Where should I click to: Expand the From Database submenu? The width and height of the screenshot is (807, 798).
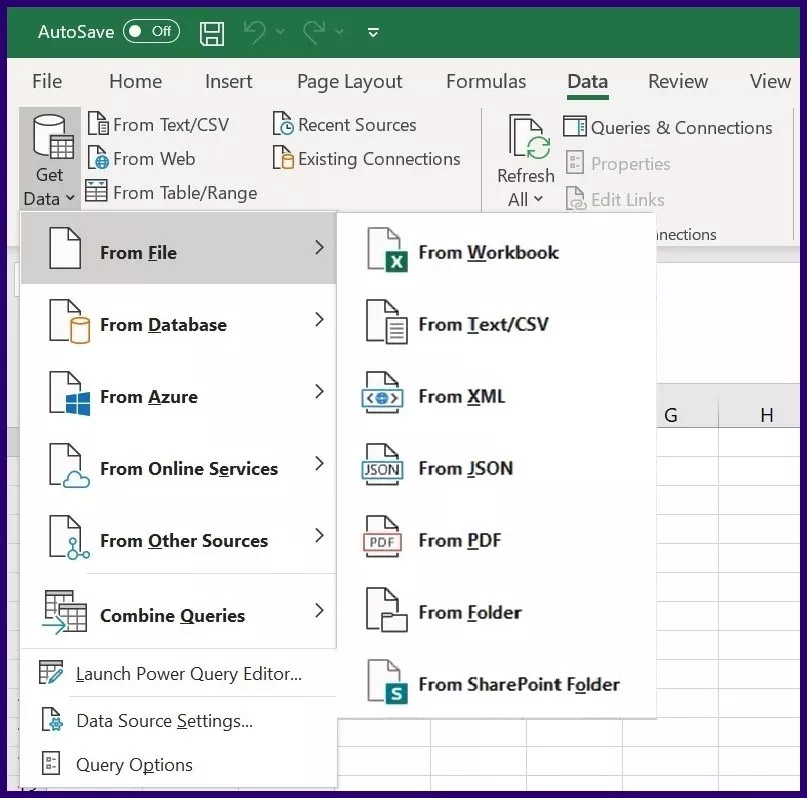(x=178, y=324)
